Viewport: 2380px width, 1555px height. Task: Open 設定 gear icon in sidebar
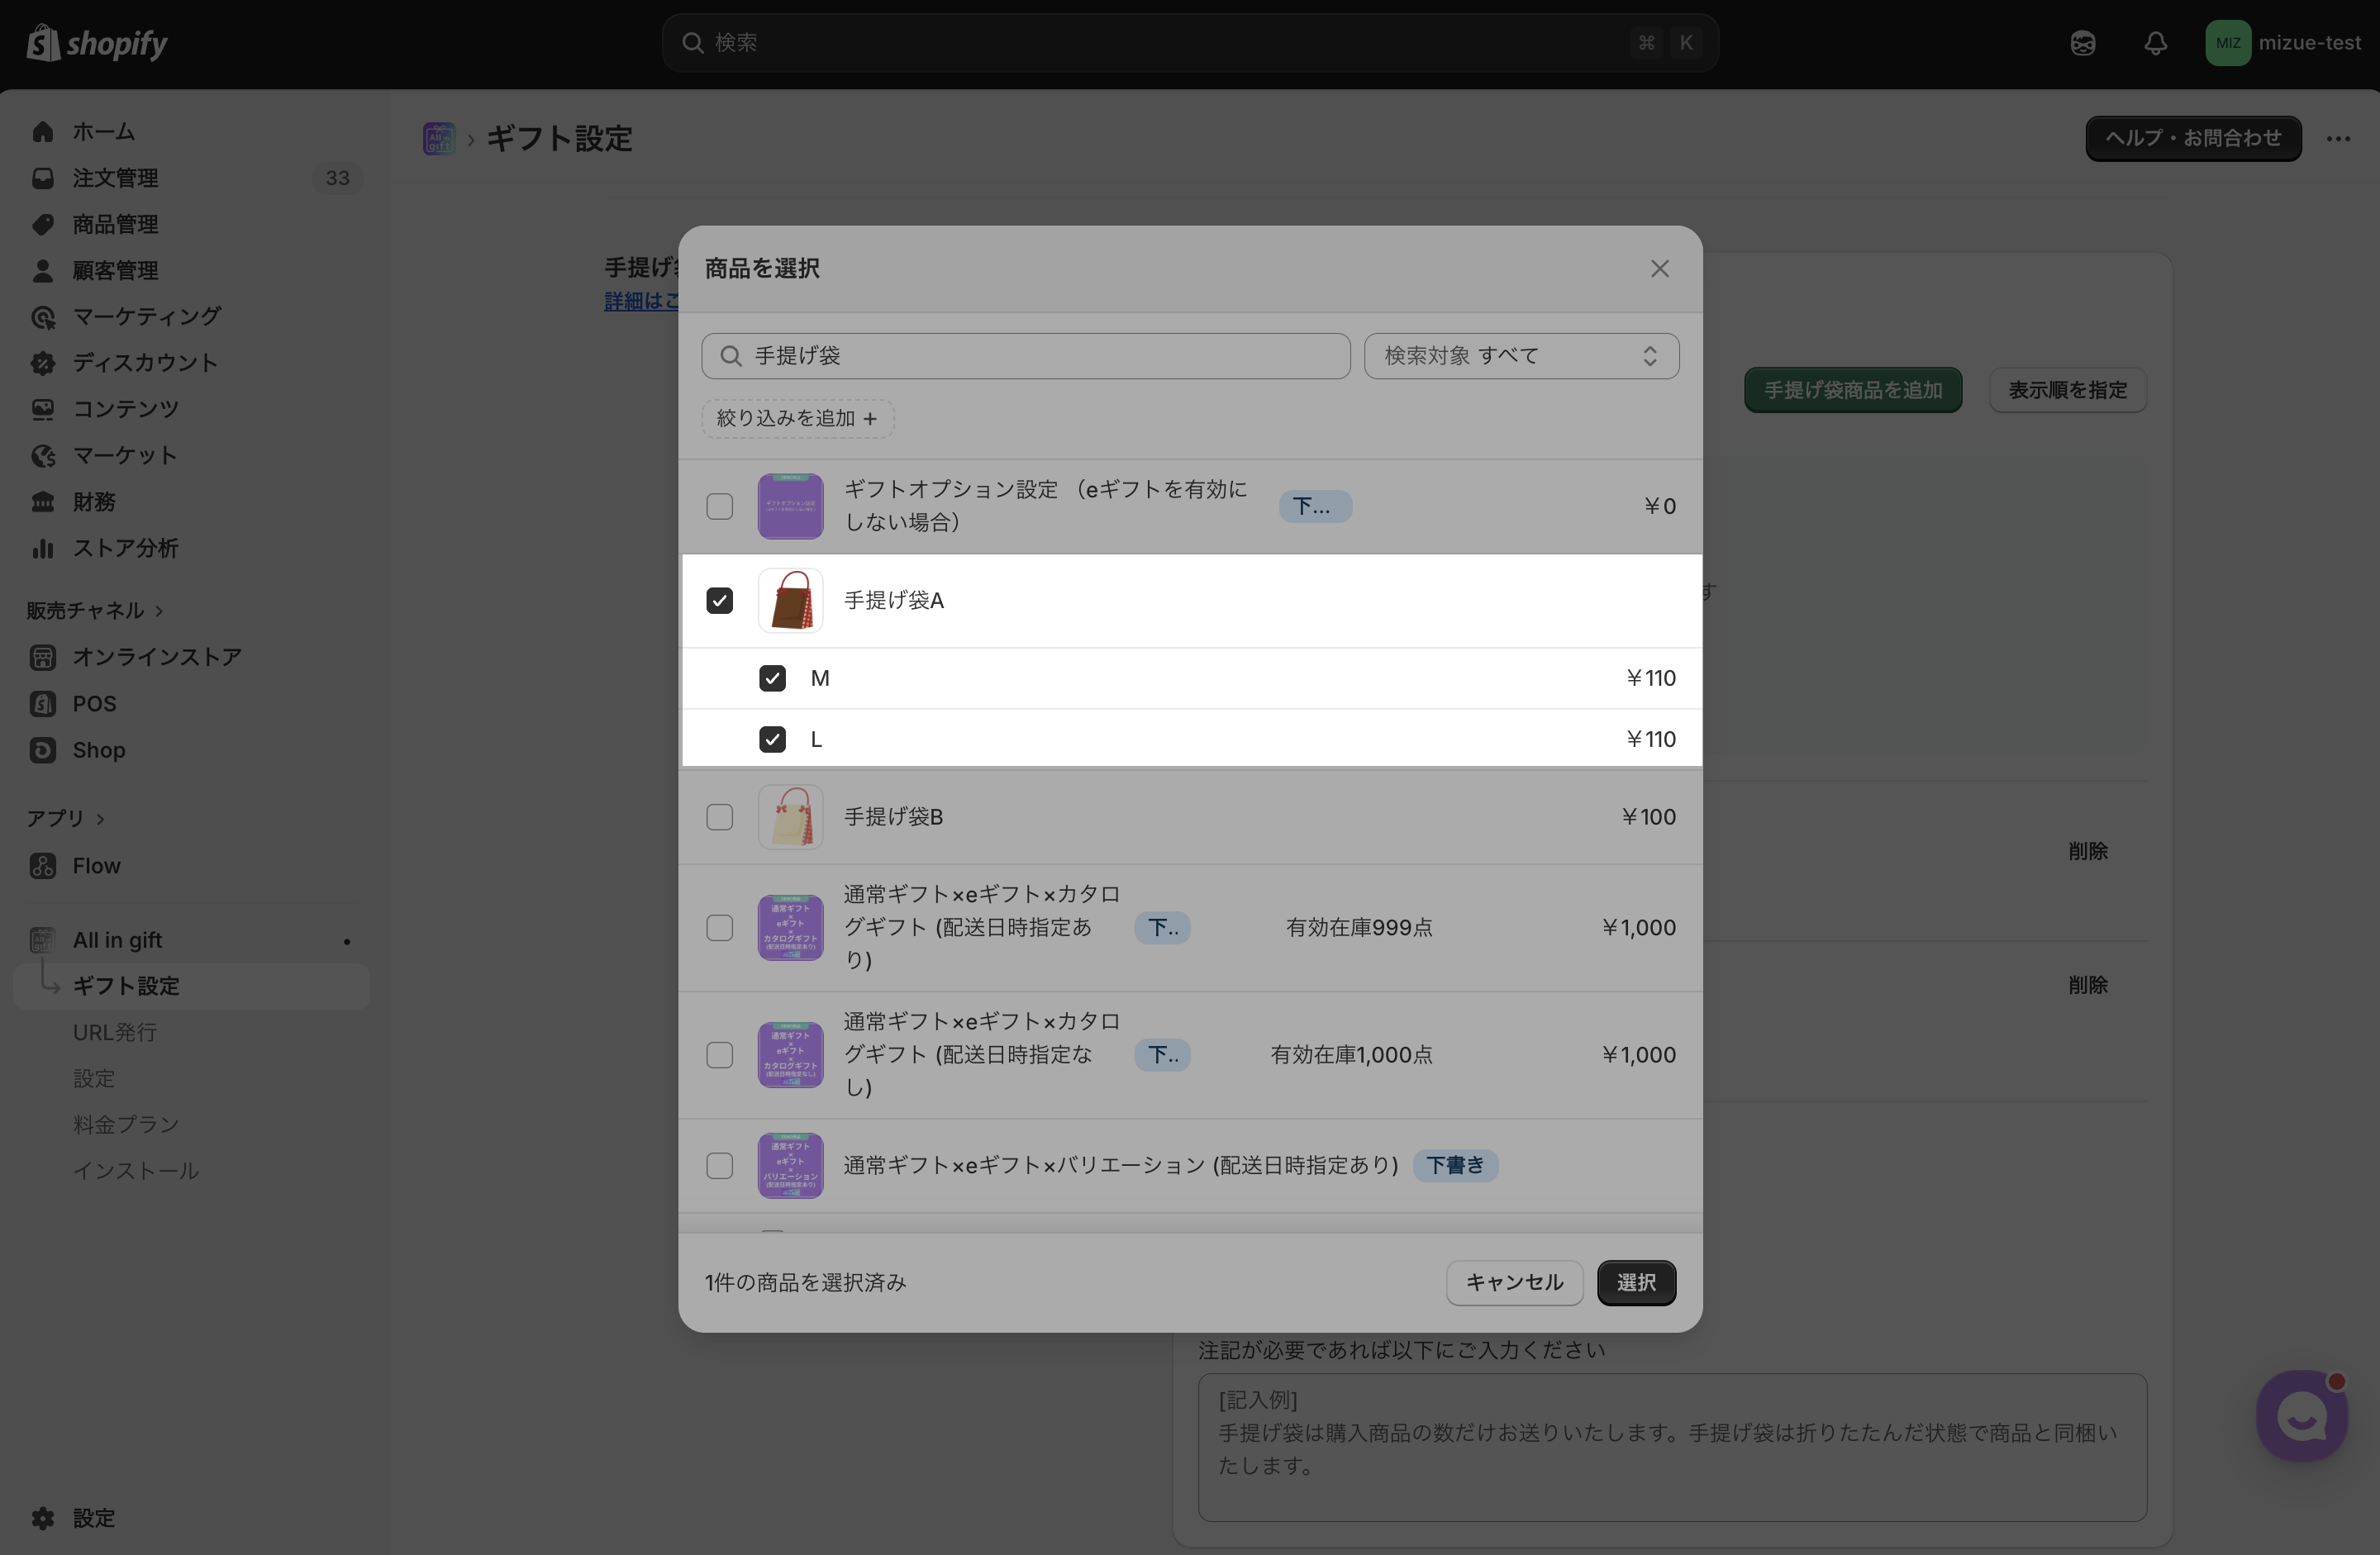click(43, 1517)
